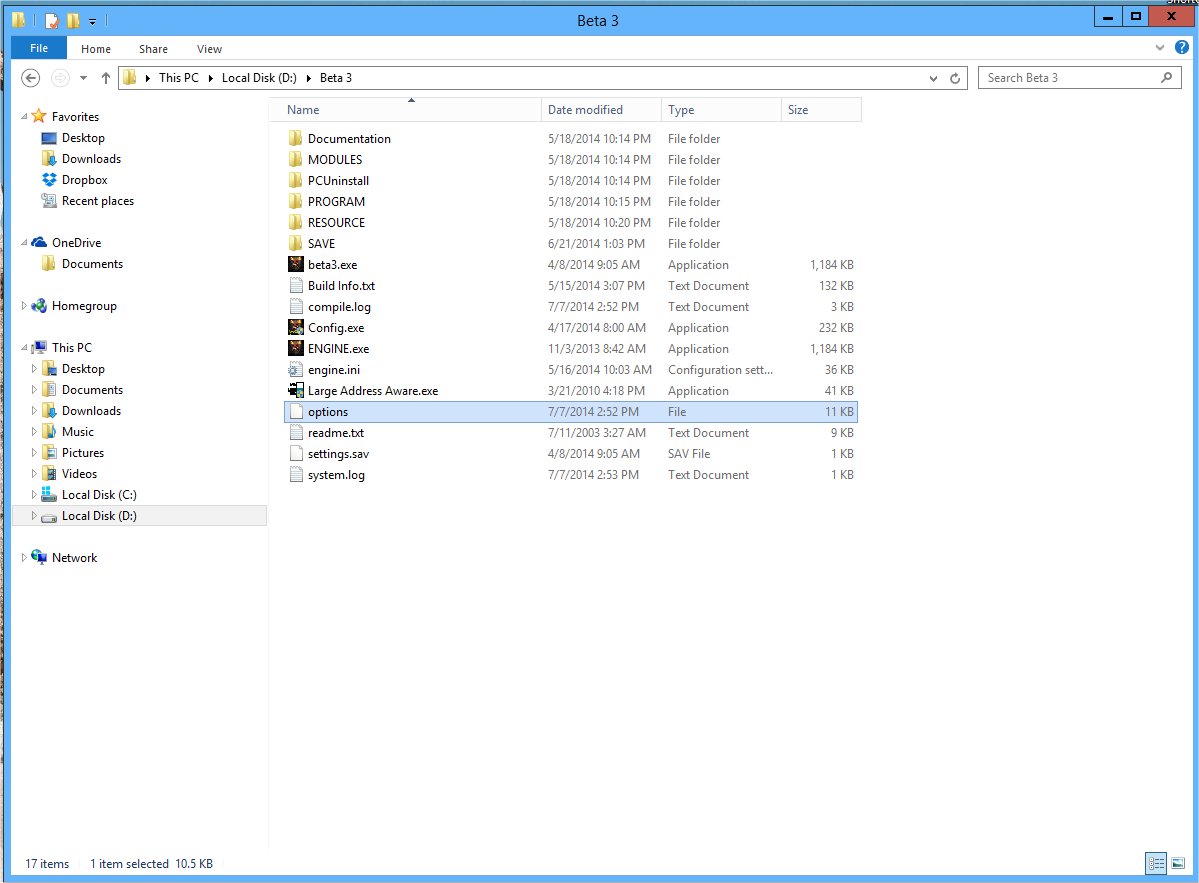Select Documents under OneDrive
Screen dimensions: 1199x883
[x=92, y=264]
